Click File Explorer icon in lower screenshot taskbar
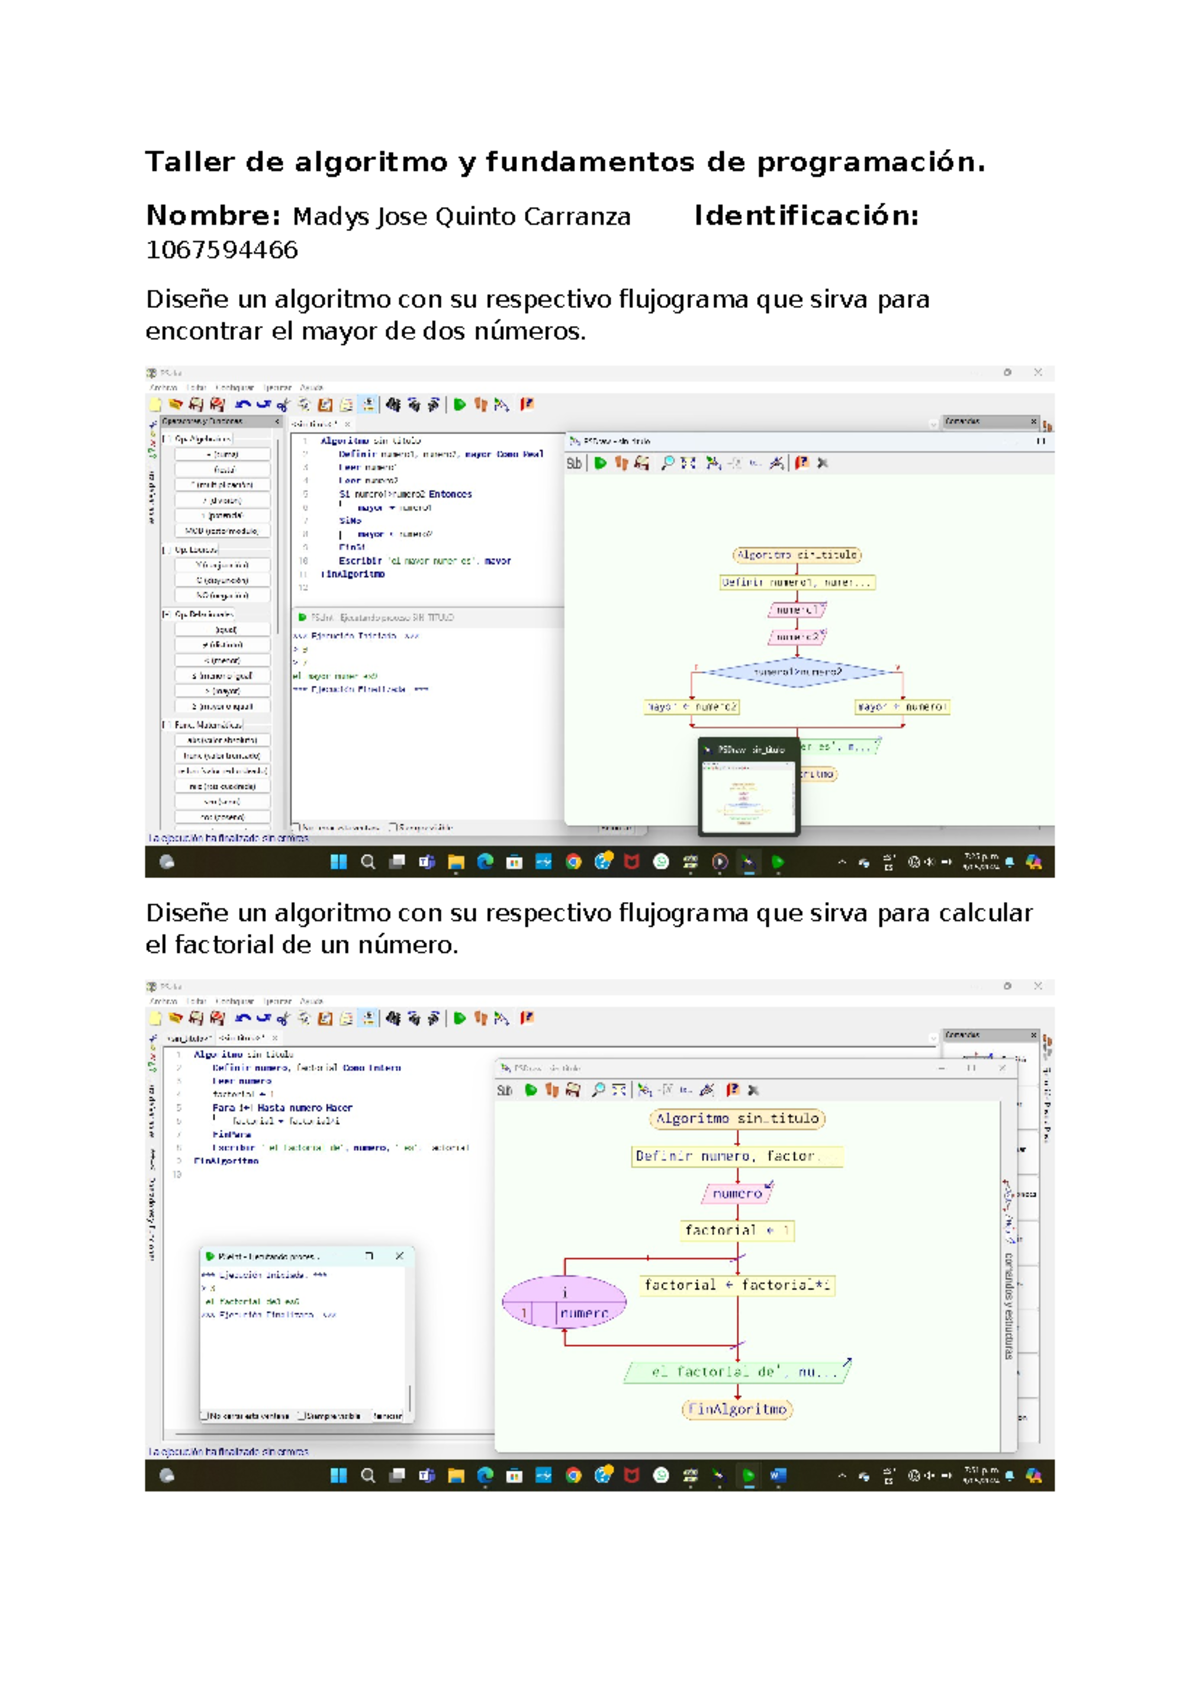The image size is (1200, 1696). click(456, 1475)
